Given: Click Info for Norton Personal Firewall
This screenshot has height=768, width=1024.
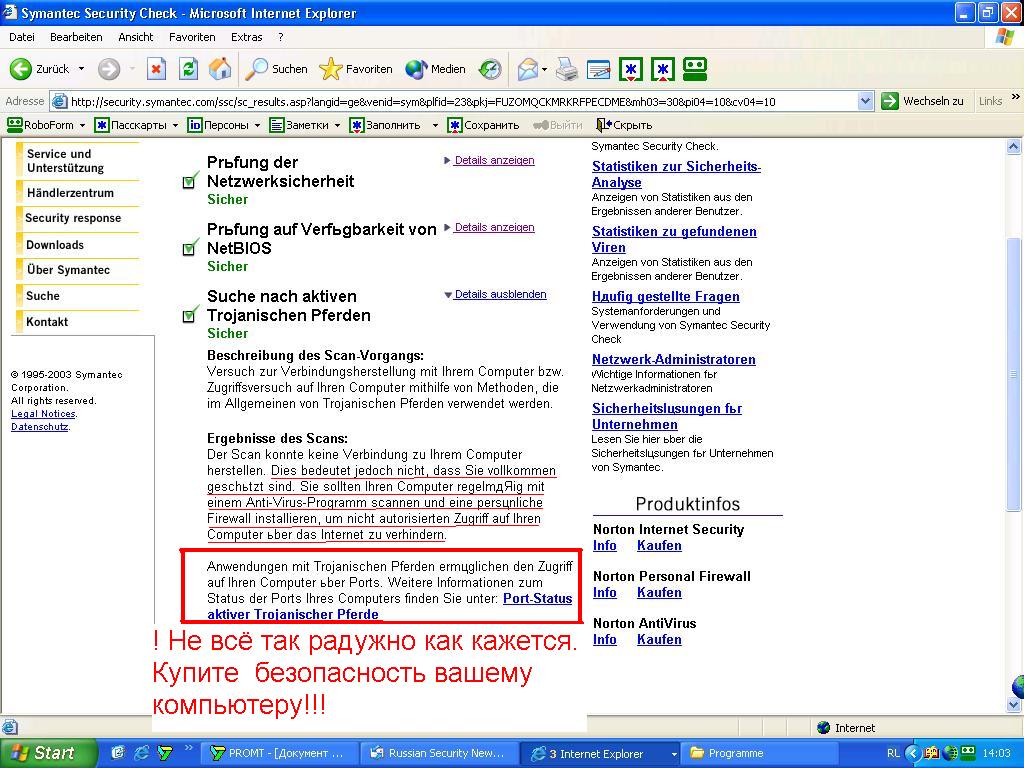Looking at the screenshot, I should (x=605, y=592).
